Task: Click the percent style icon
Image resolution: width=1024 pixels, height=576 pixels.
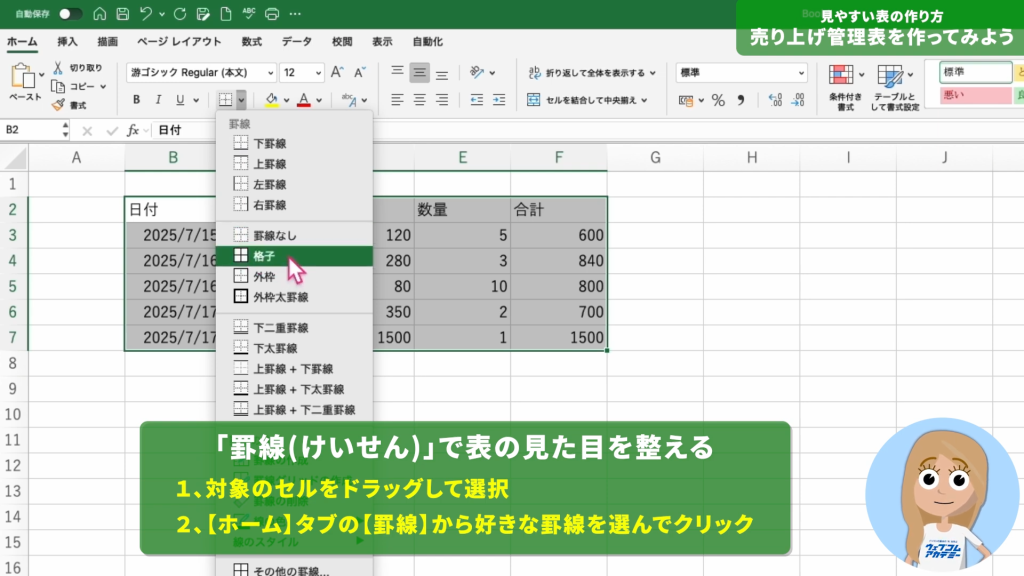Action: tap(717, 100)
